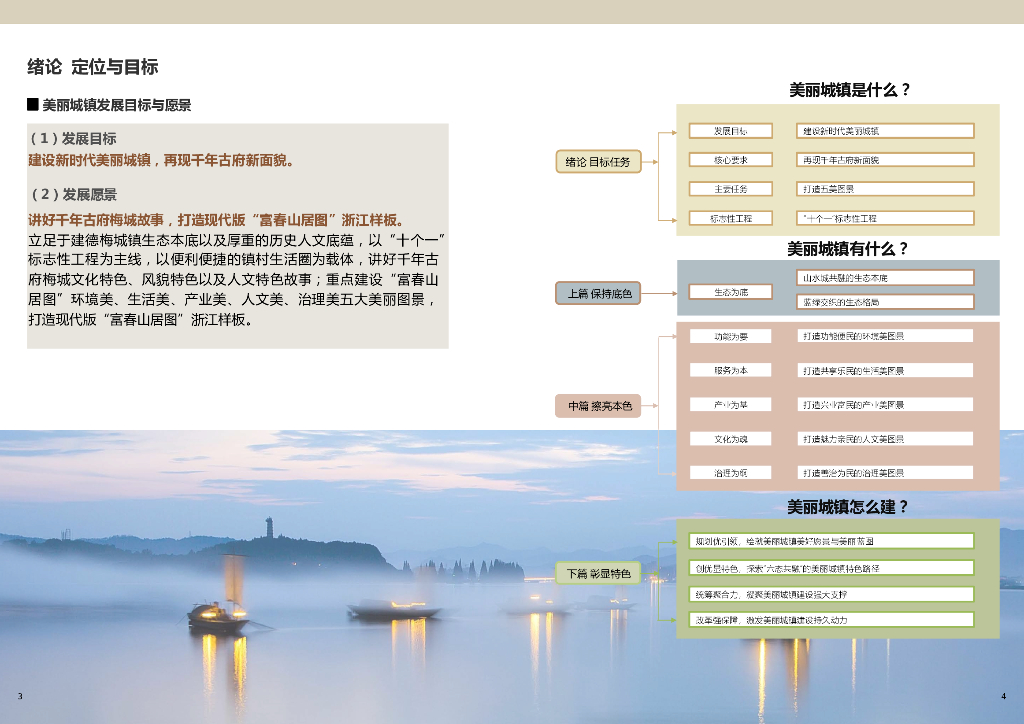
Task: Click the 主要任务 box
Action: pos(731,189)
